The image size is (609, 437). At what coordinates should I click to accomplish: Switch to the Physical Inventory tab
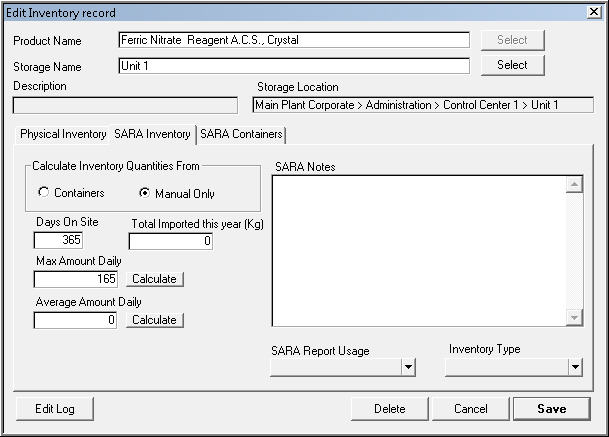coord(63,134)
